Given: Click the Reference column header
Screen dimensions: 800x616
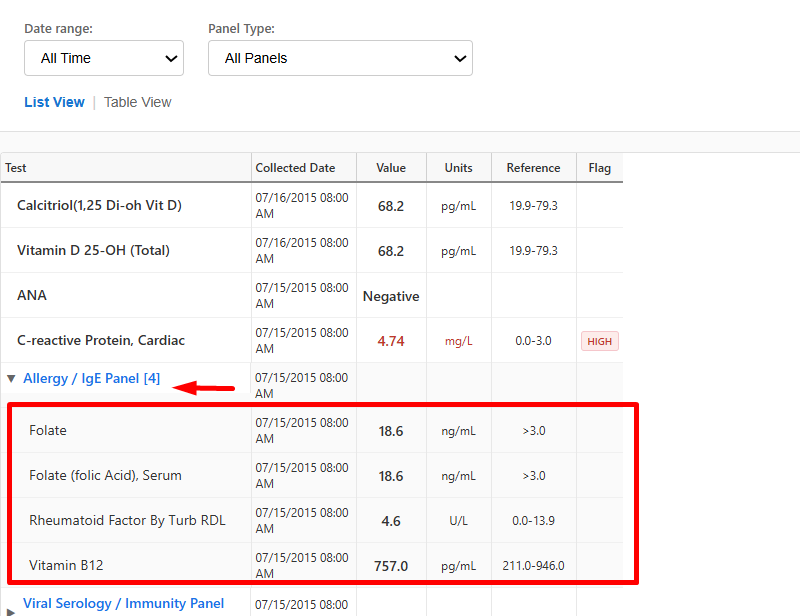Looking at the screenshot, I should 533,168.
